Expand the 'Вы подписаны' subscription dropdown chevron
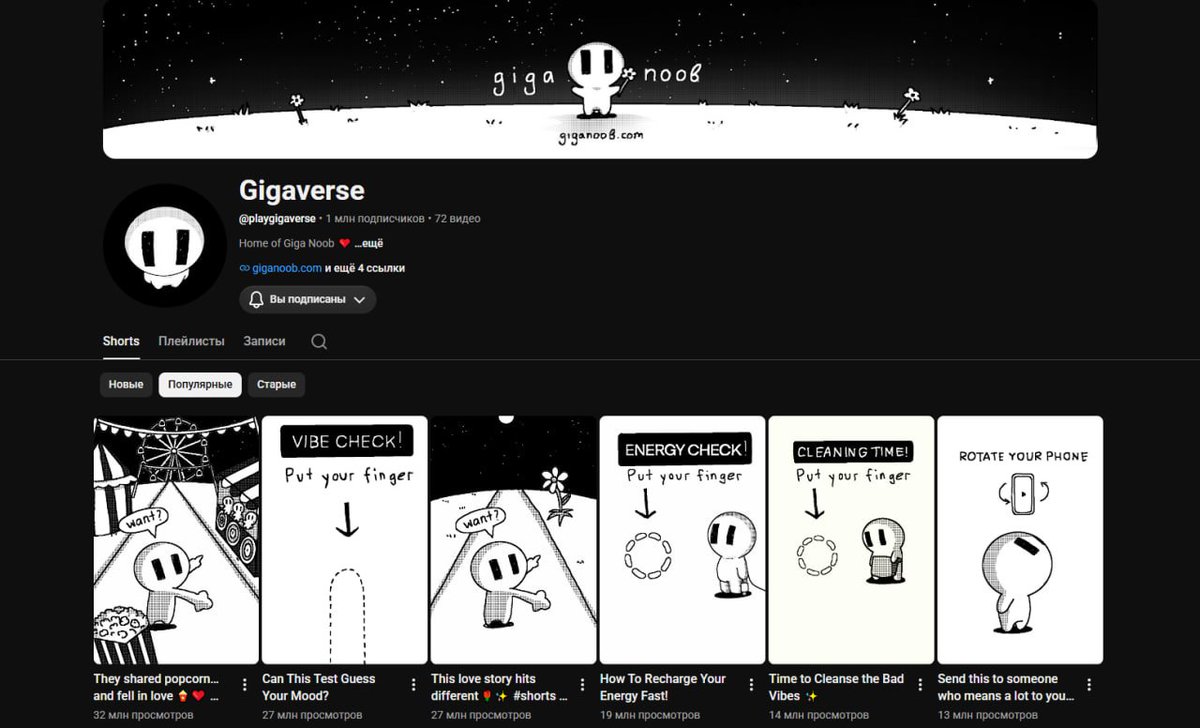The height and width of the screenshot is (728, 1200). (360, 299)
